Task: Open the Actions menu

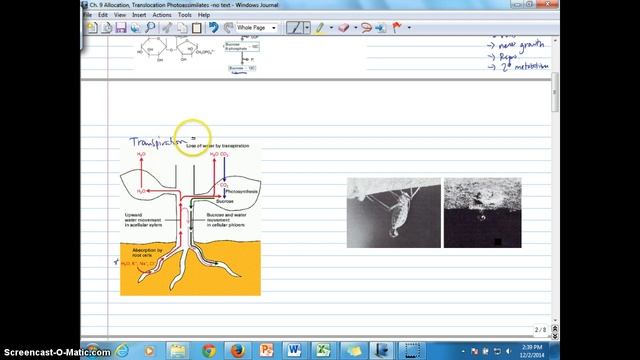Action: (162, 15)
